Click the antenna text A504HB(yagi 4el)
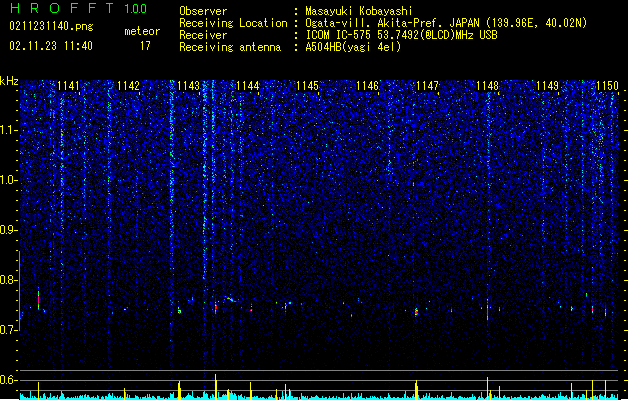The image size is (629, 400). pyautogui.click(x=353, y=47)
